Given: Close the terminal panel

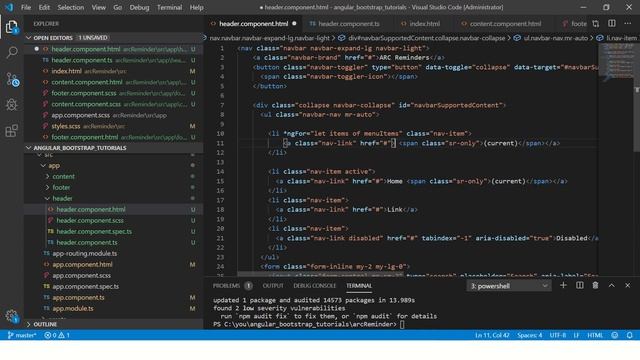Looking at the screenshot, I should (x=627, y=285).
